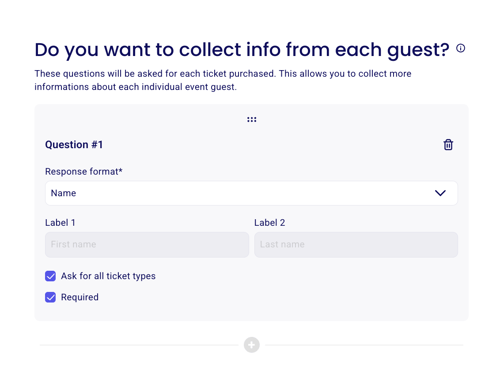Select the 'Response format*' field label
Viewport: 500px width, 366px height.
[x=84, y=171]
